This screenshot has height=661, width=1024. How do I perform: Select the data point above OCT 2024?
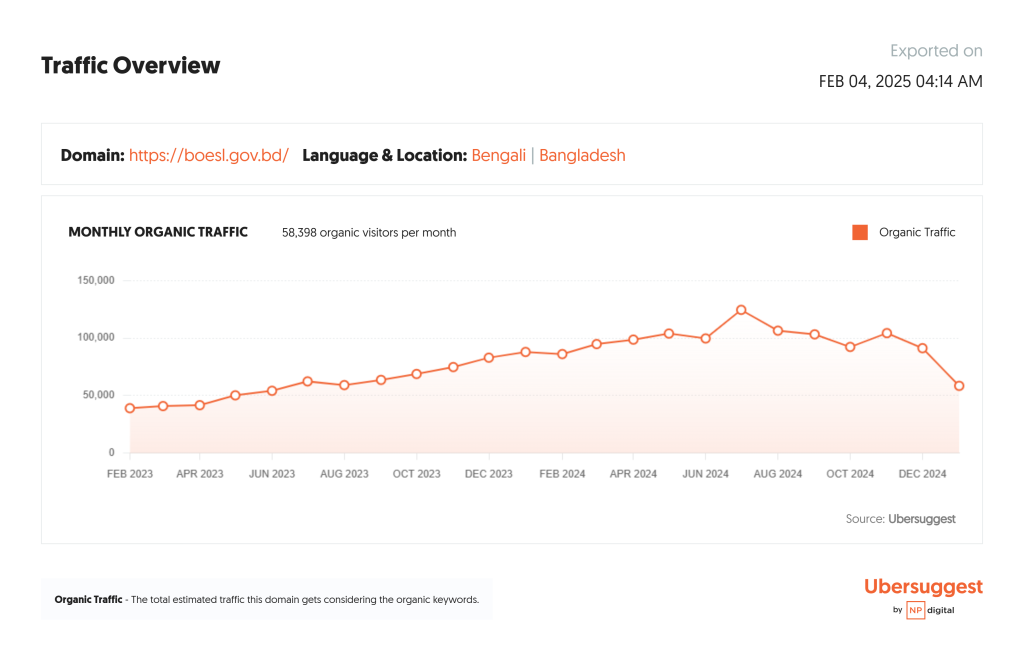point(850,347)
